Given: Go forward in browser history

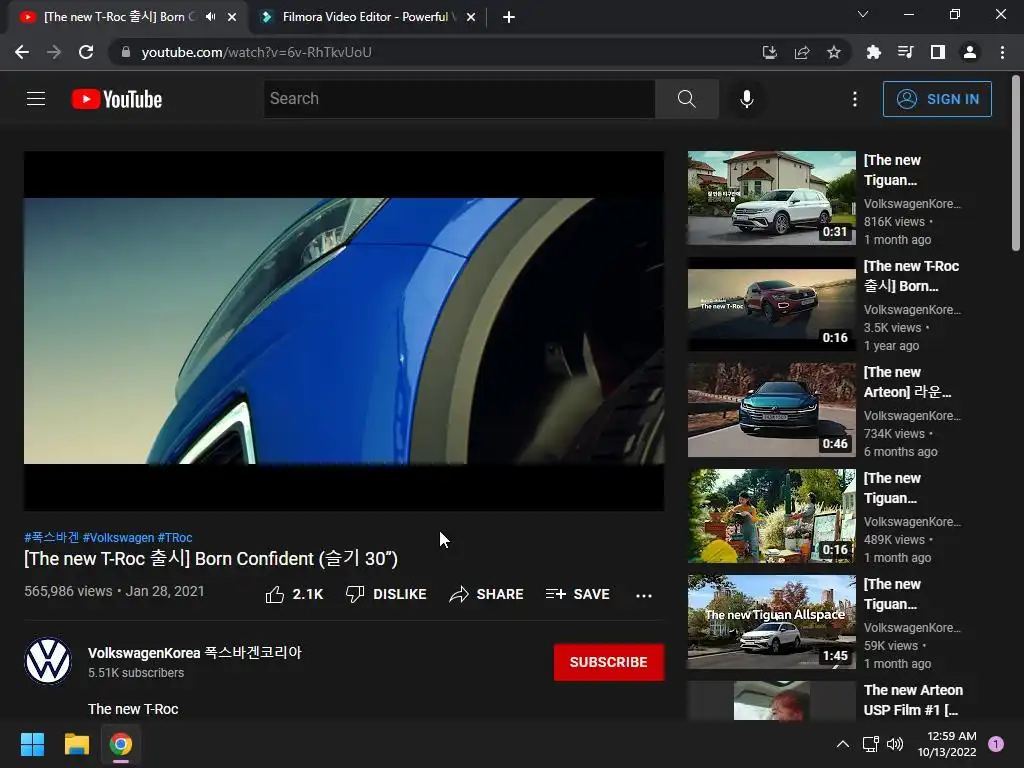Looking at the screenshot, I should [x=54, y=52].
